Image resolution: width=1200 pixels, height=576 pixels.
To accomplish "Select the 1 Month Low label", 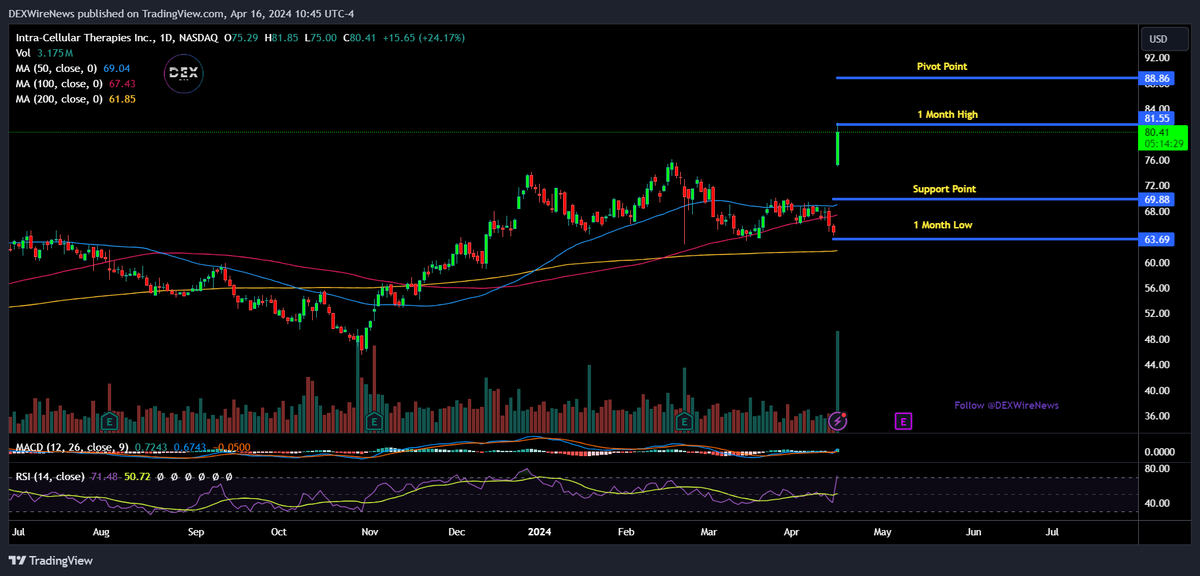I will (943, 225).
